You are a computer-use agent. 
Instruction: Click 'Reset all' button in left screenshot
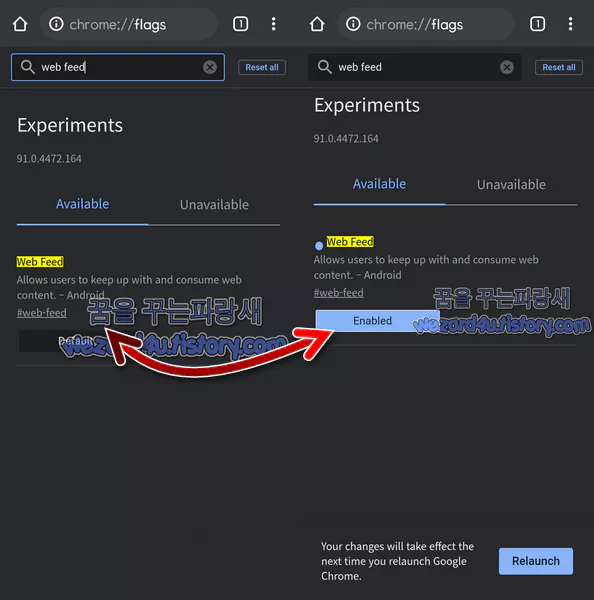pos(262,67)
